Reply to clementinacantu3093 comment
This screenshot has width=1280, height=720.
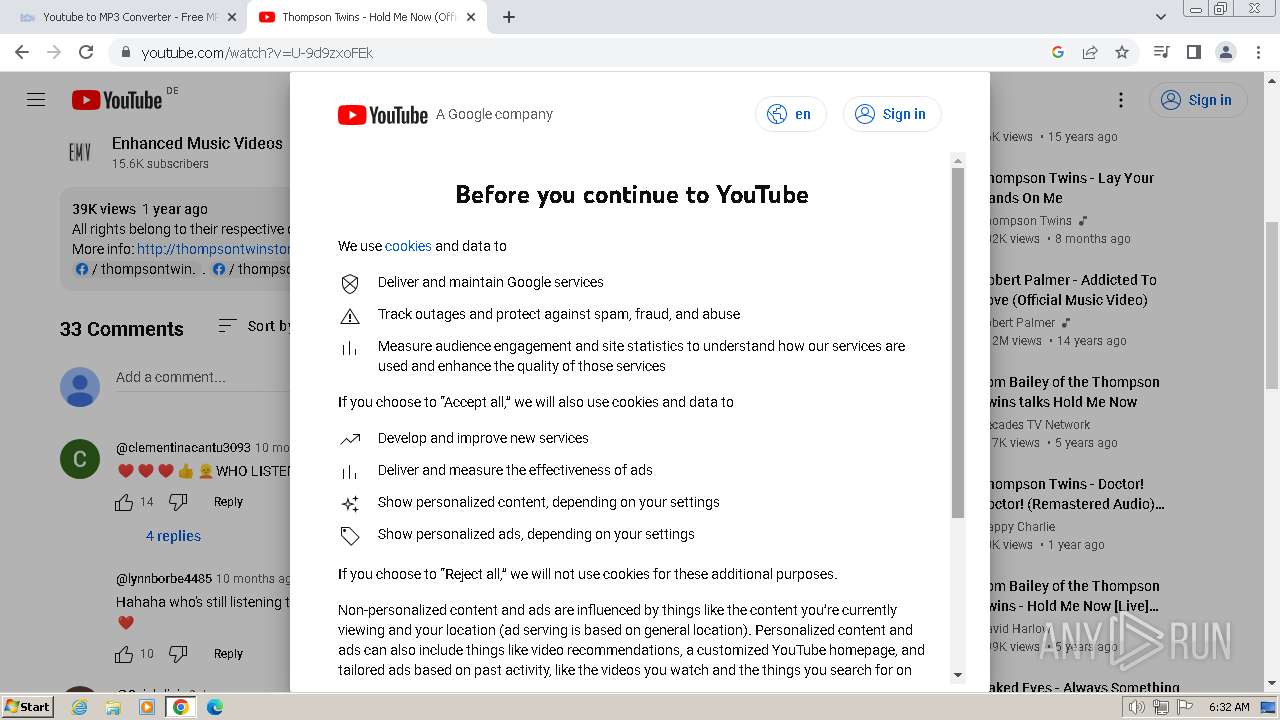[228, 502]
